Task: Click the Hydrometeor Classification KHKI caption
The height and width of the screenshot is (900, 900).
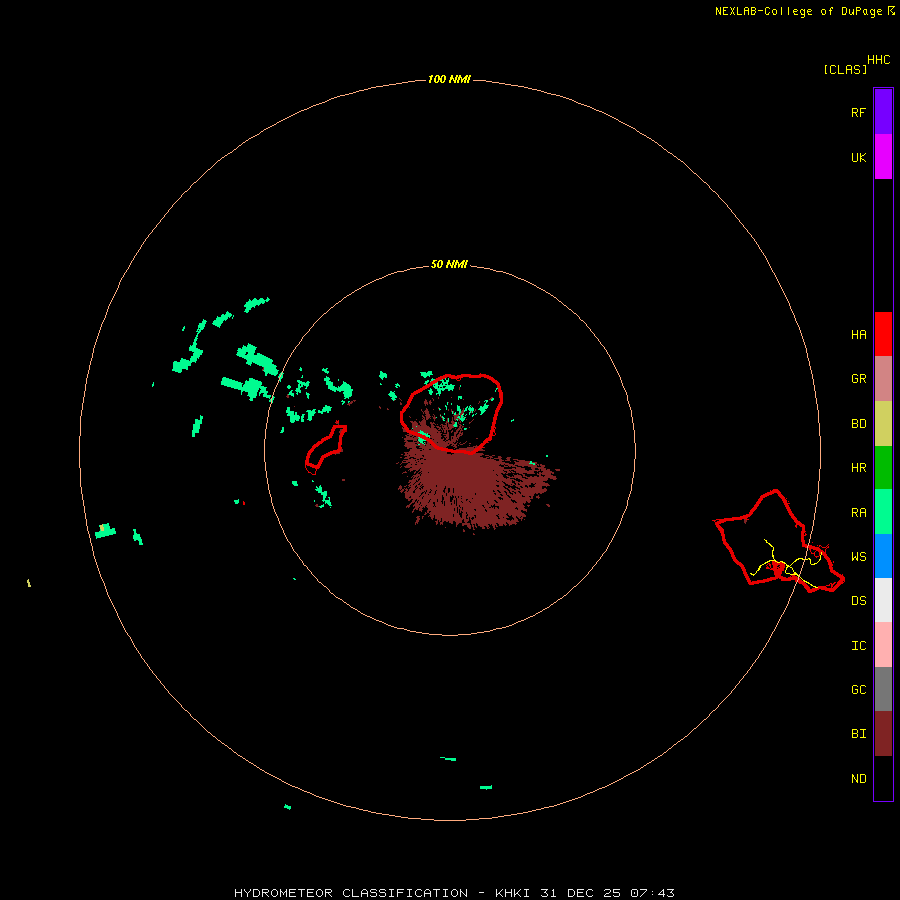Action: point(454,893)
